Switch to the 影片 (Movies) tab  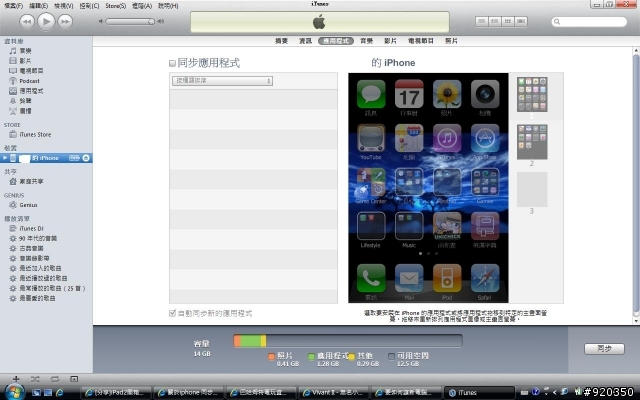[390, 41]
